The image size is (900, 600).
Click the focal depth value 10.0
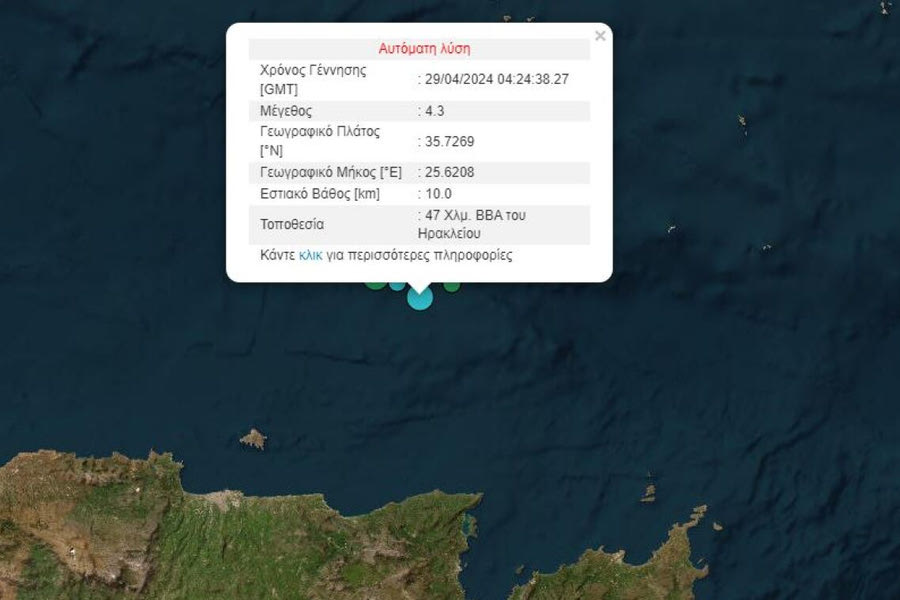(x=438, y=194)
